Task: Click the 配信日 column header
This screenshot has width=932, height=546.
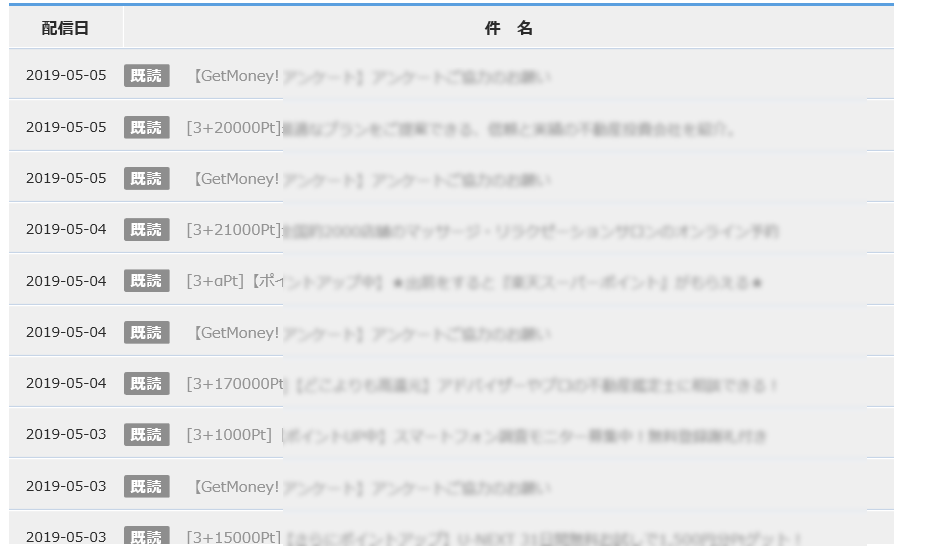Action: pyautogui.click(x=65, y=28)
